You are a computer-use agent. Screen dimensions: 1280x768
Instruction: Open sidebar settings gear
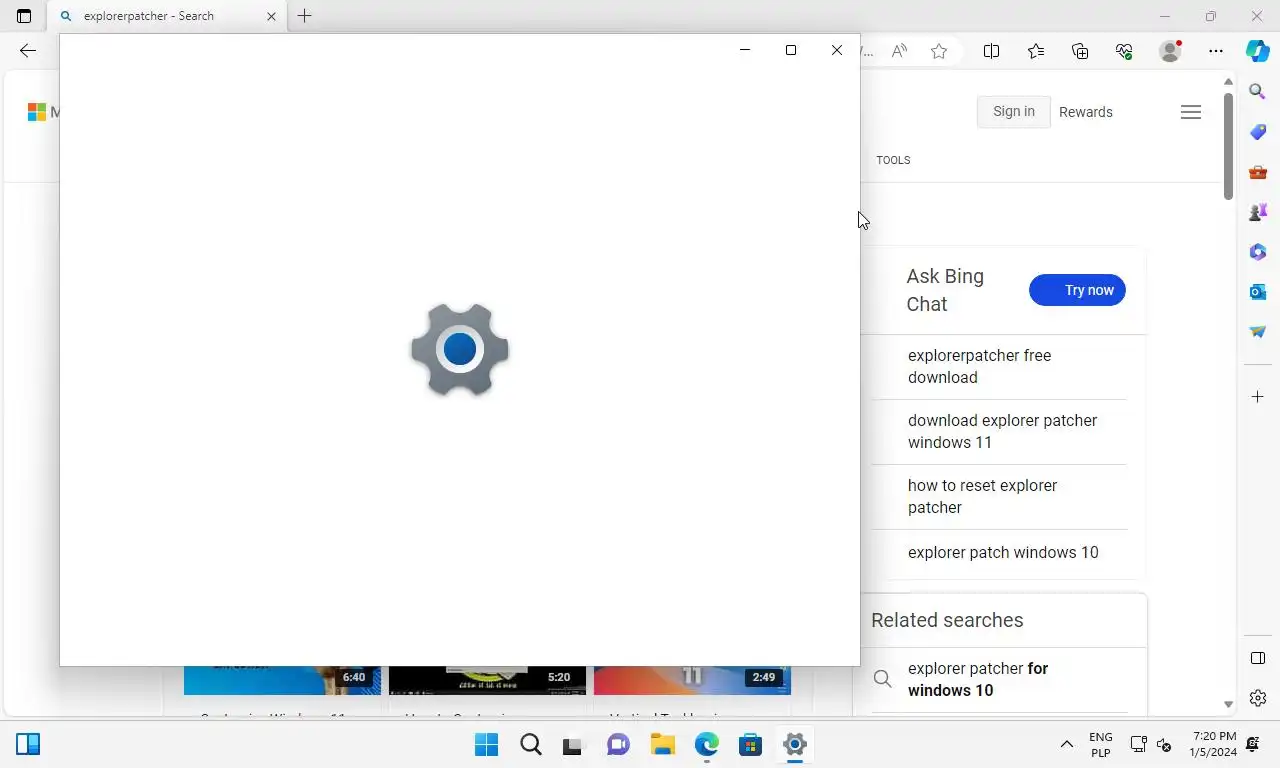(x=1258, y=698)
